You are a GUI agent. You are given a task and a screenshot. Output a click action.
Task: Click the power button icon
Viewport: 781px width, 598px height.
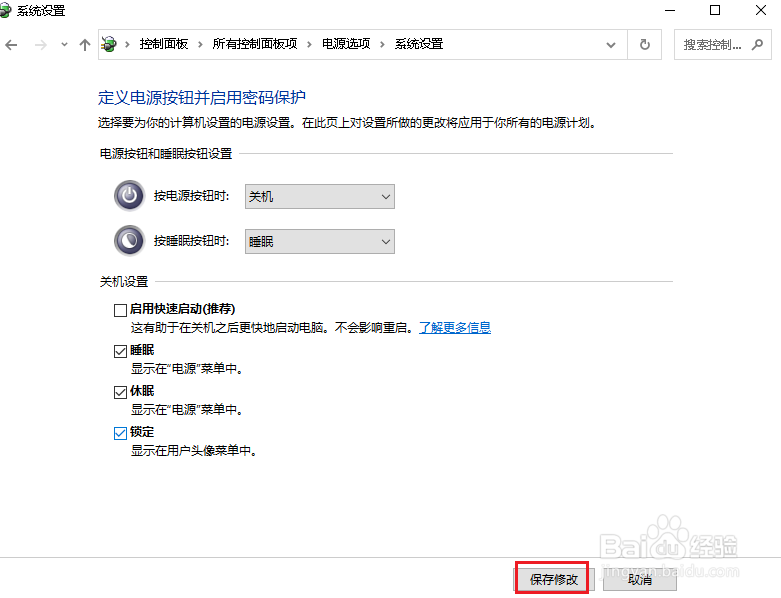(x=130, y=196)
